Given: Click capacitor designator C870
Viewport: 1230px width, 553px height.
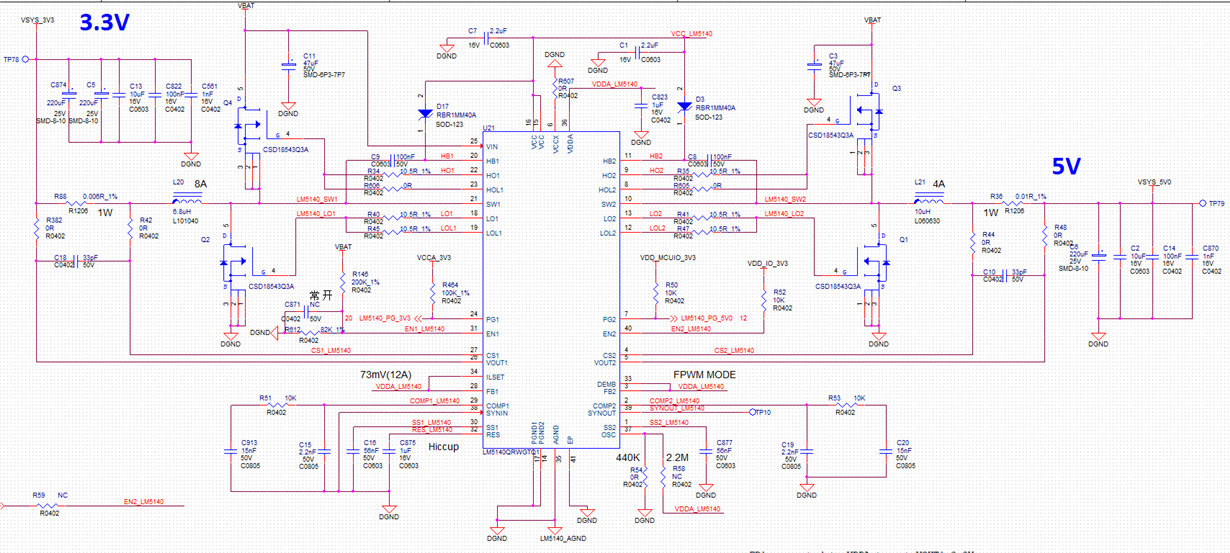Looking at the screenshot, I should point(1211,248).
